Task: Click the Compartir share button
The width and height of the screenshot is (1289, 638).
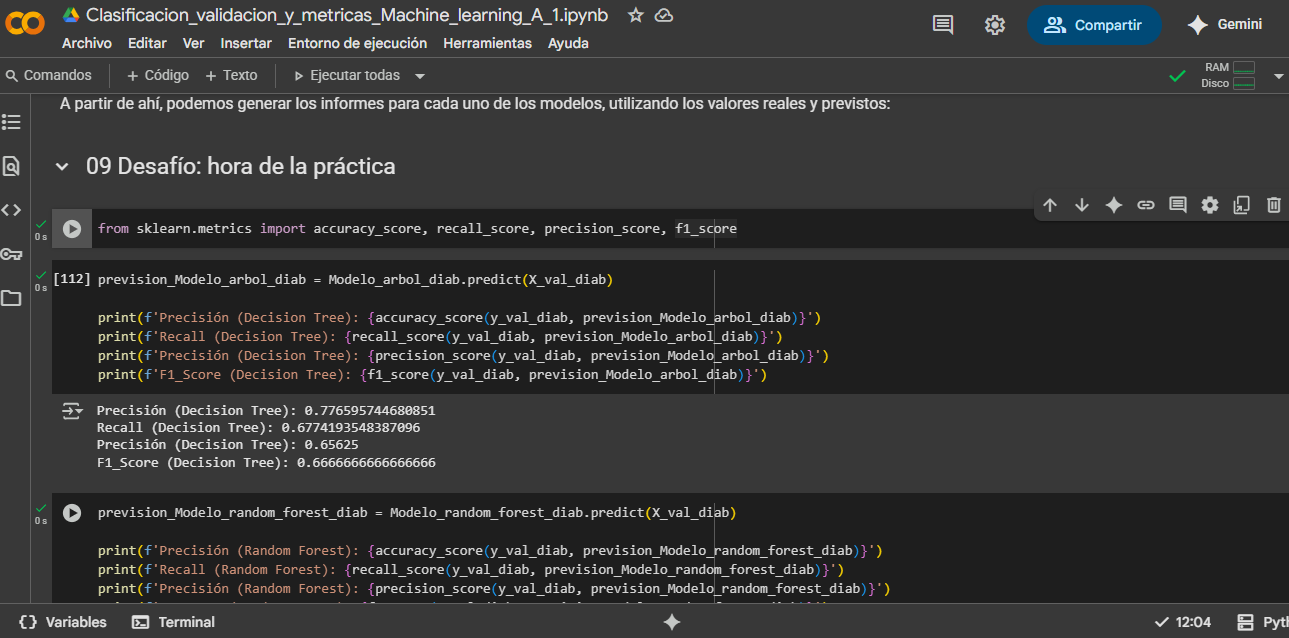Action: (x=1093, y=25)
